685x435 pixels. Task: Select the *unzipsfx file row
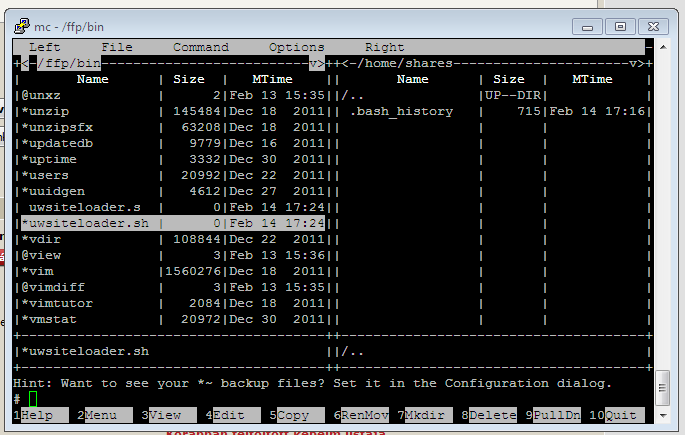pyautogui.click(x=173, y=127)
